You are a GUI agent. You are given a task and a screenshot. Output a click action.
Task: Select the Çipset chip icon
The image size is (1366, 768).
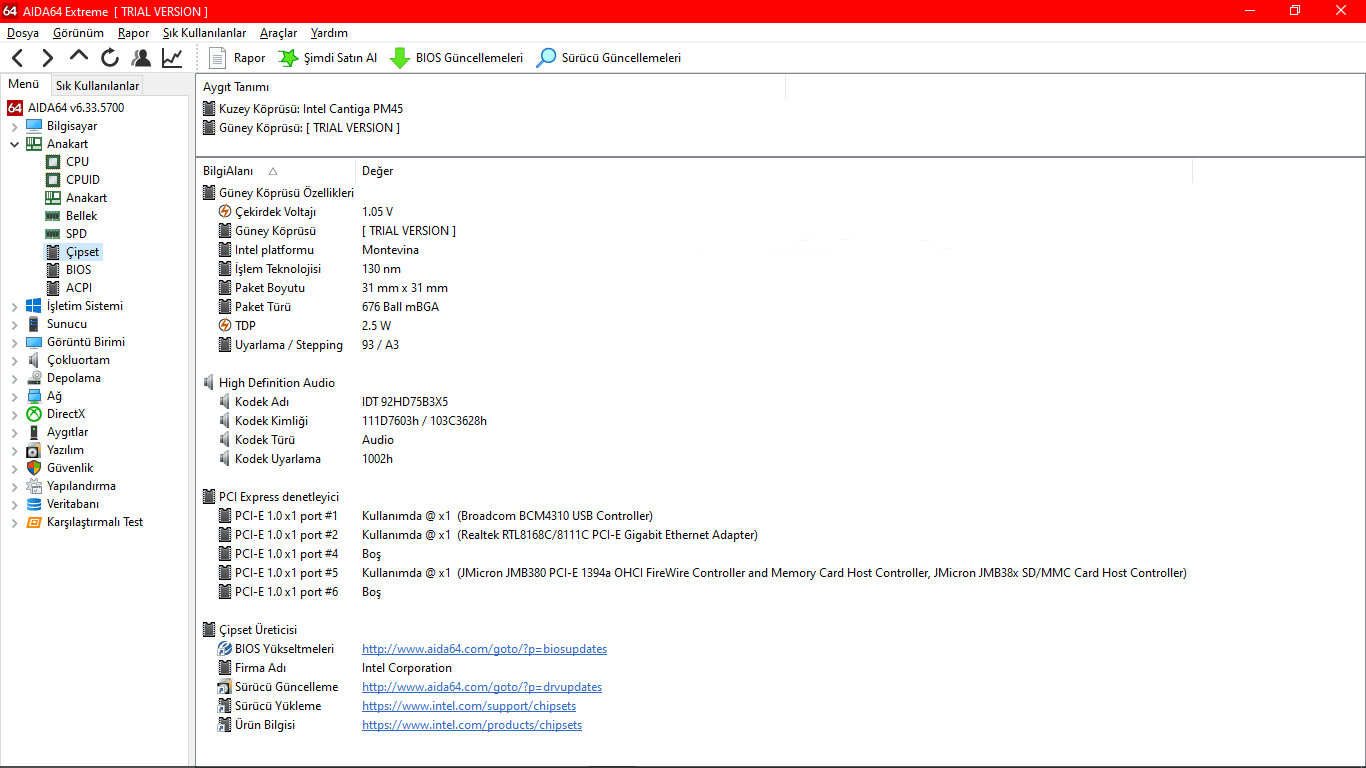[x=53, y=252]
